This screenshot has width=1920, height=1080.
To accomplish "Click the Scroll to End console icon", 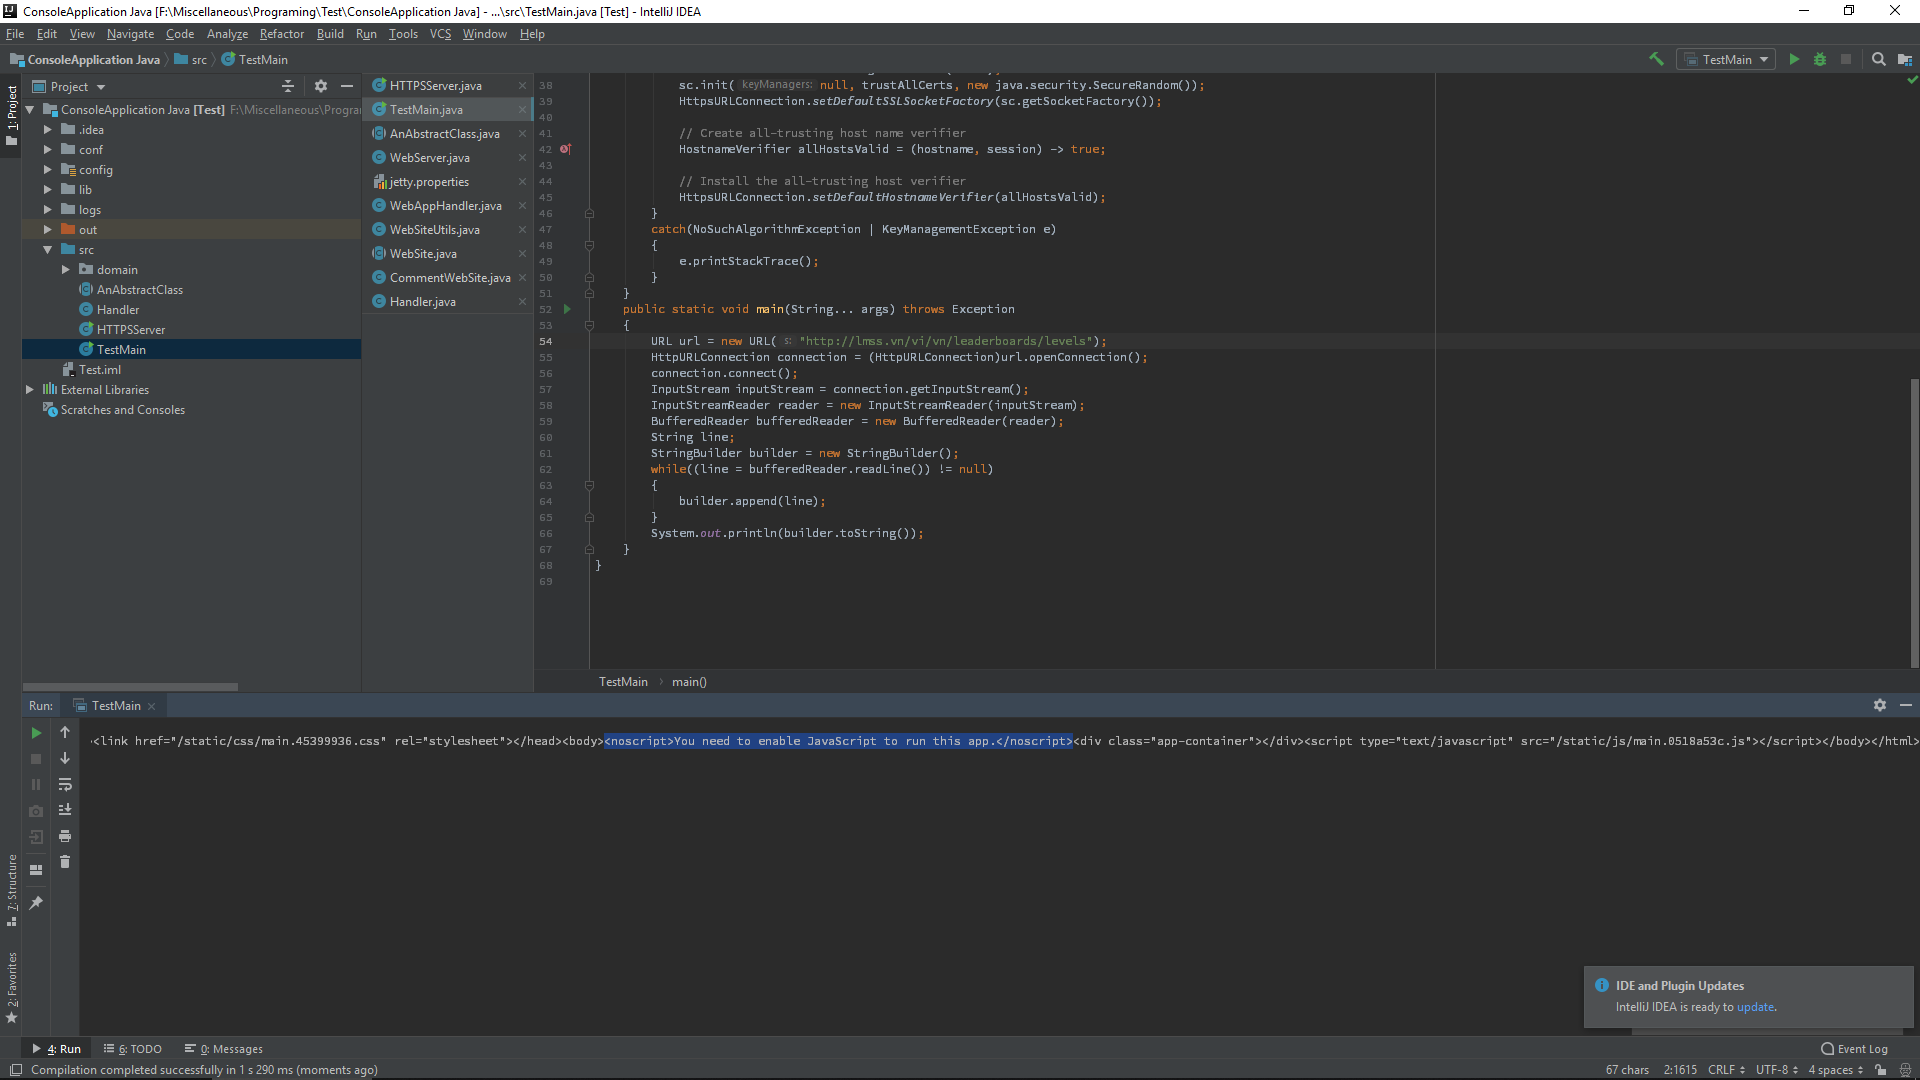I will click(x=65, y=810).
